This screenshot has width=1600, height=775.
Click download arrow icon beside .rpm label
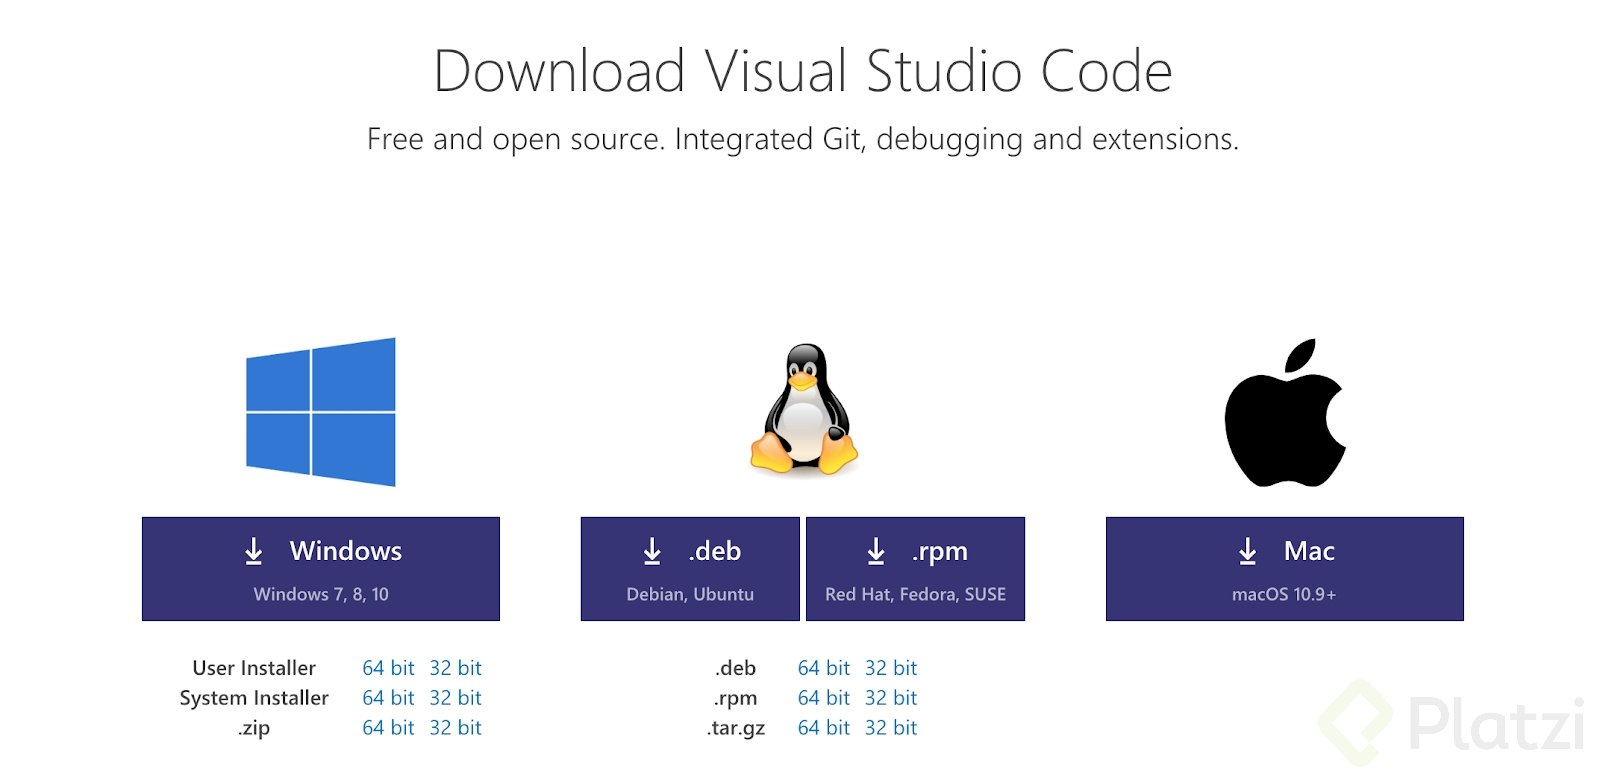pos(876,551)
